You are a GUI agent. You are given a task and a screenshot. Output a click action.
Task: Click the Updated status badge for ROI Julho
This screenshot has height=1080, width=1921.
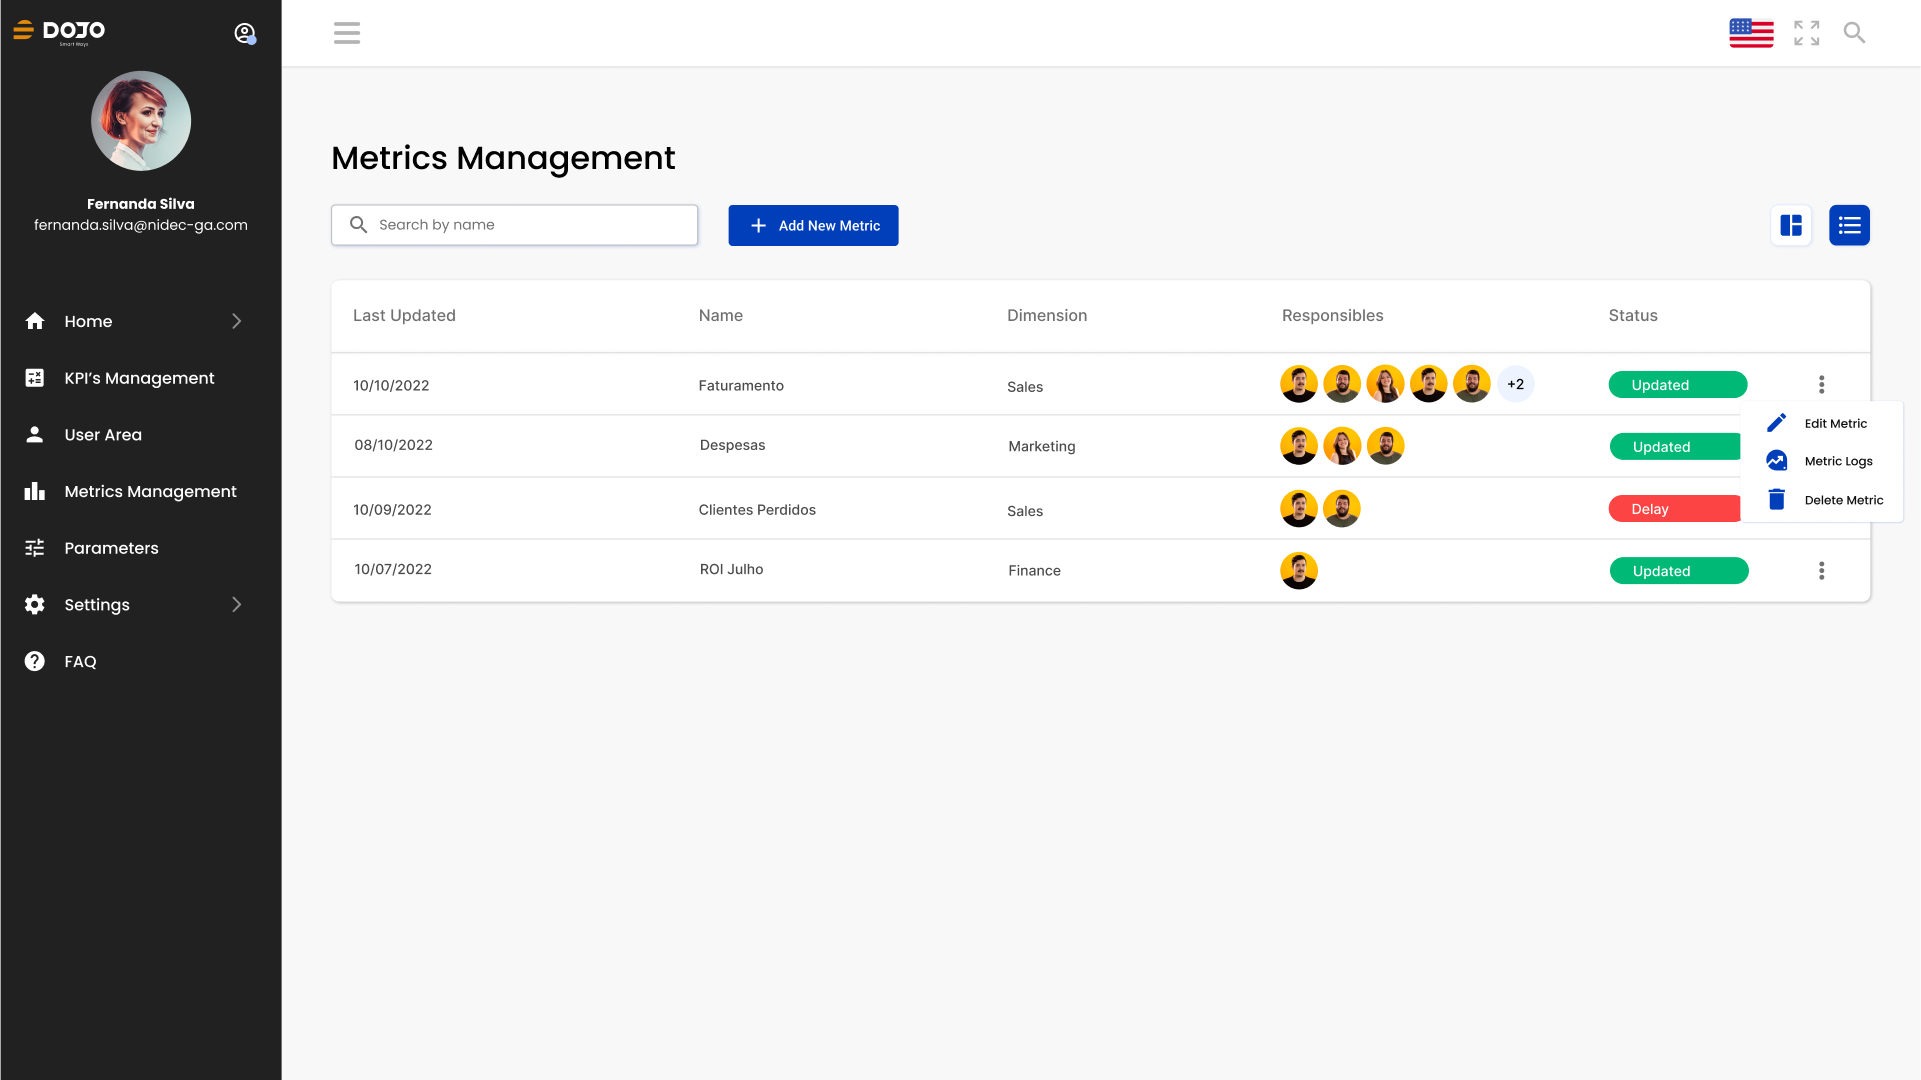pos(1678,571)
